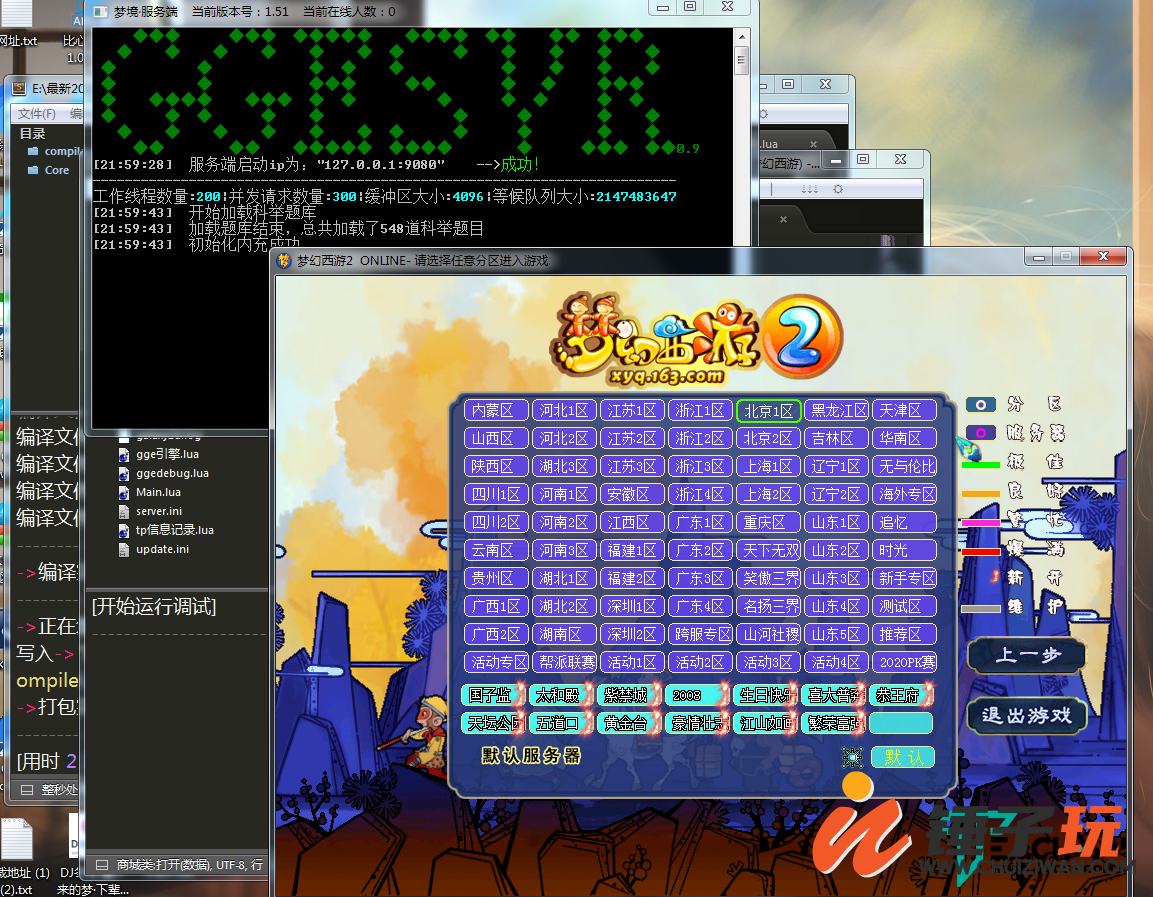Choose the 五道口 server
The width and height of the screenshot is (1153, 897).
560,723
